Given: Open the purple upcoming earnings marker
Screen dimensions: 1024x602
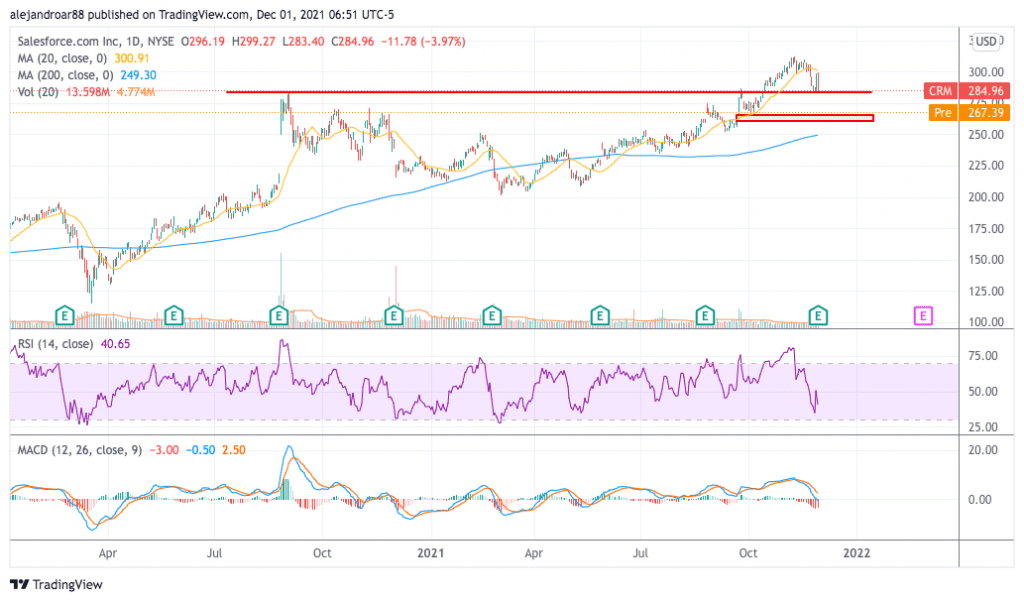Looking at the screenshot, I should point(923,316).
